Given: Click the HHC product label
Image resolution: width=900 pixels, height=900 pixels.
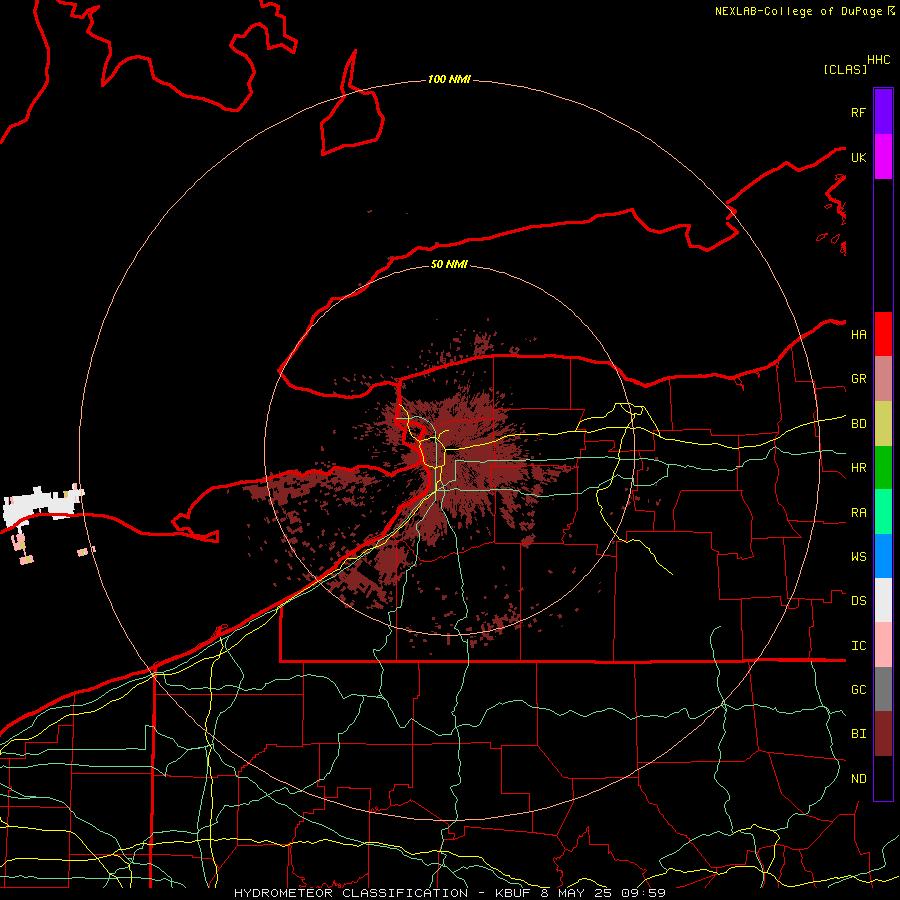Looking at the screenshot, I should coord(878,60).
